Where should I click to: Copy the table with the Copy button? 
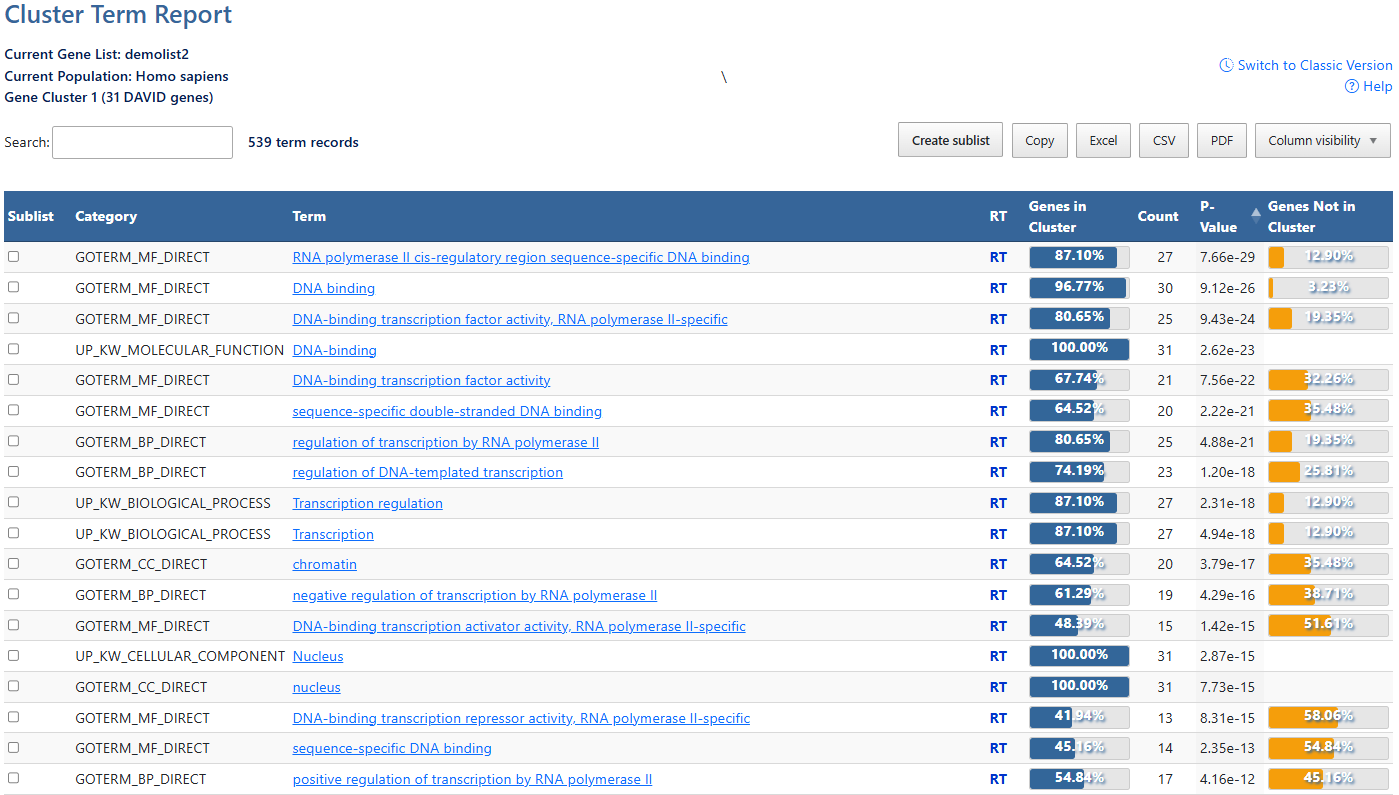coord(1039,140)
